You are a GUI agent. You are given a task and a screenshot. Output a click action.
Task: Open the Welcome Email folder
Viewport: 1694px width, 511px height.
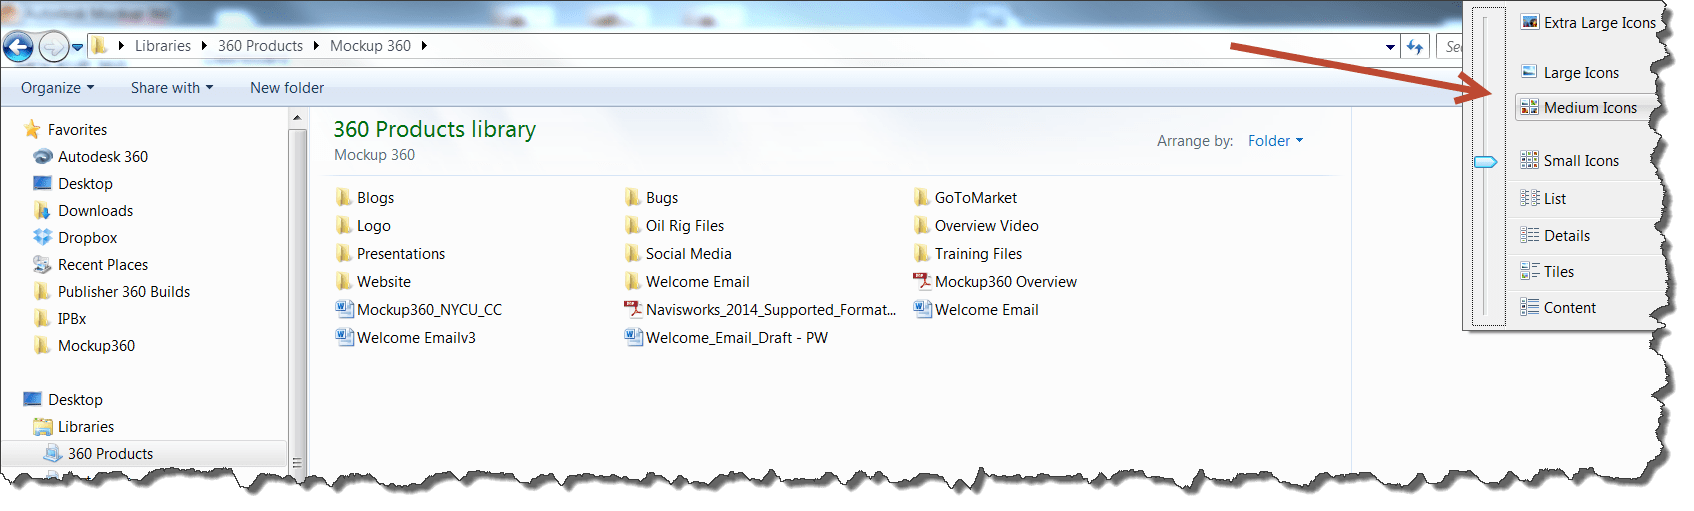tap(688, 281)
